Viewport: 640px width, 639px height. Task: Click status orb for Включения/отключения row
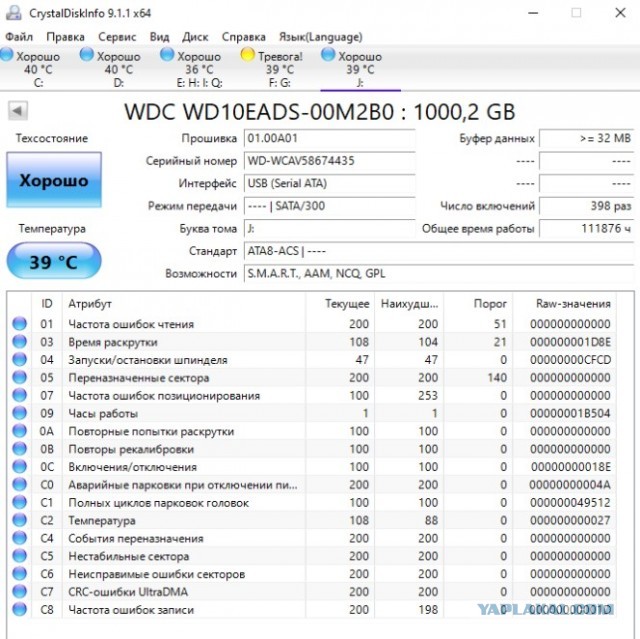(x=19, y=466)
